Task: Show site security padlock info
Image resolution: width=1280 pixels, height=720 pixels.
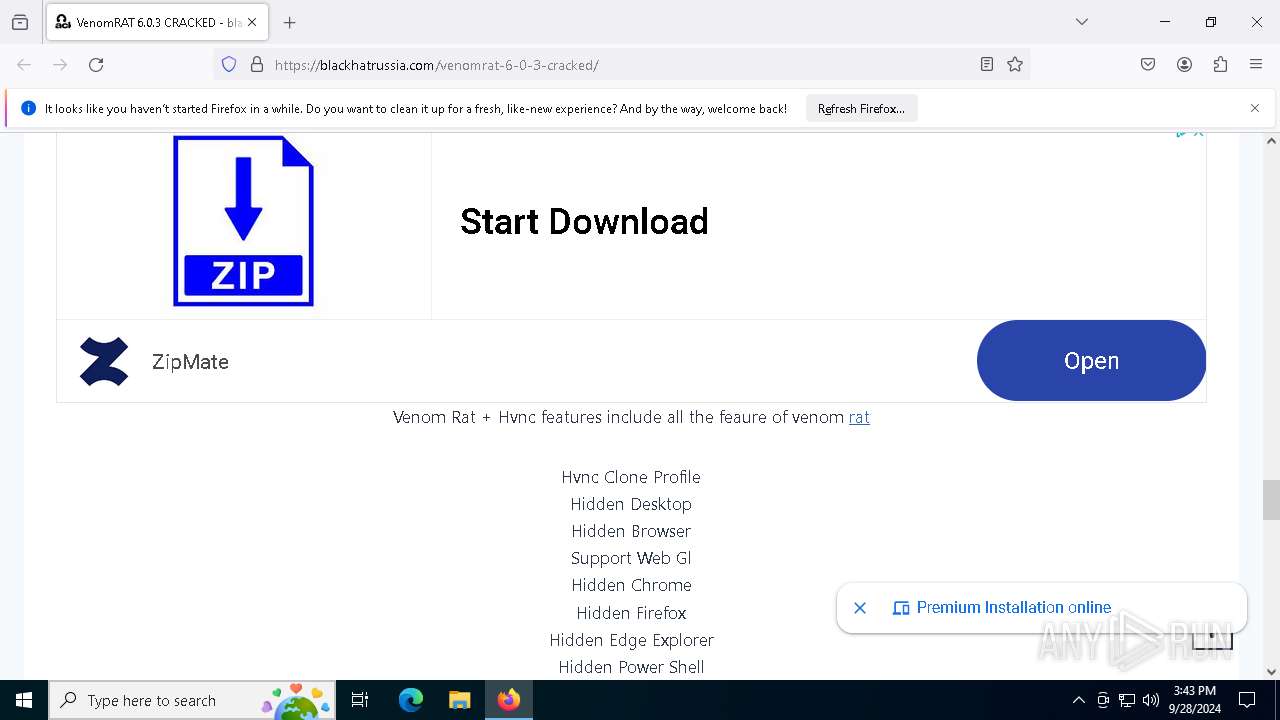Action: 257,65
